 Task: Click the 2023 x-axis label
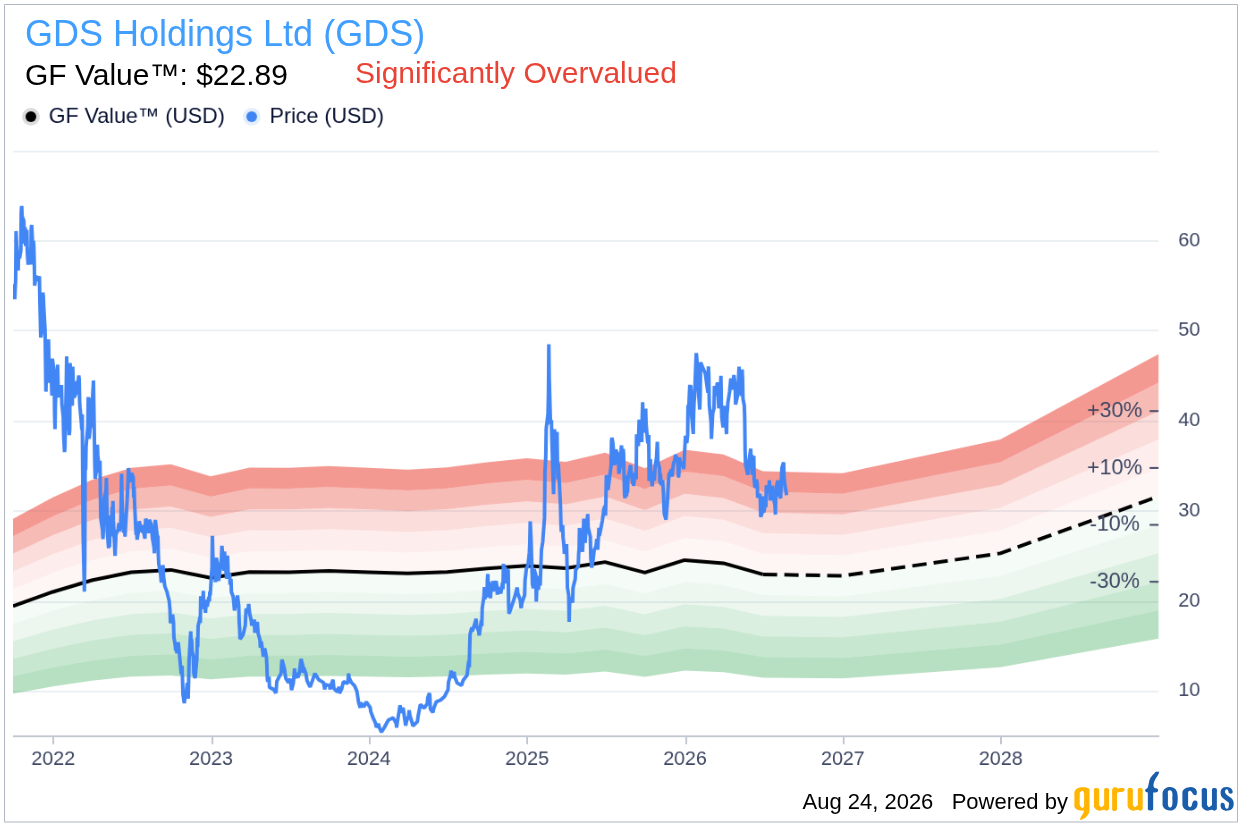pyautogui.click(x=211, y=758)
